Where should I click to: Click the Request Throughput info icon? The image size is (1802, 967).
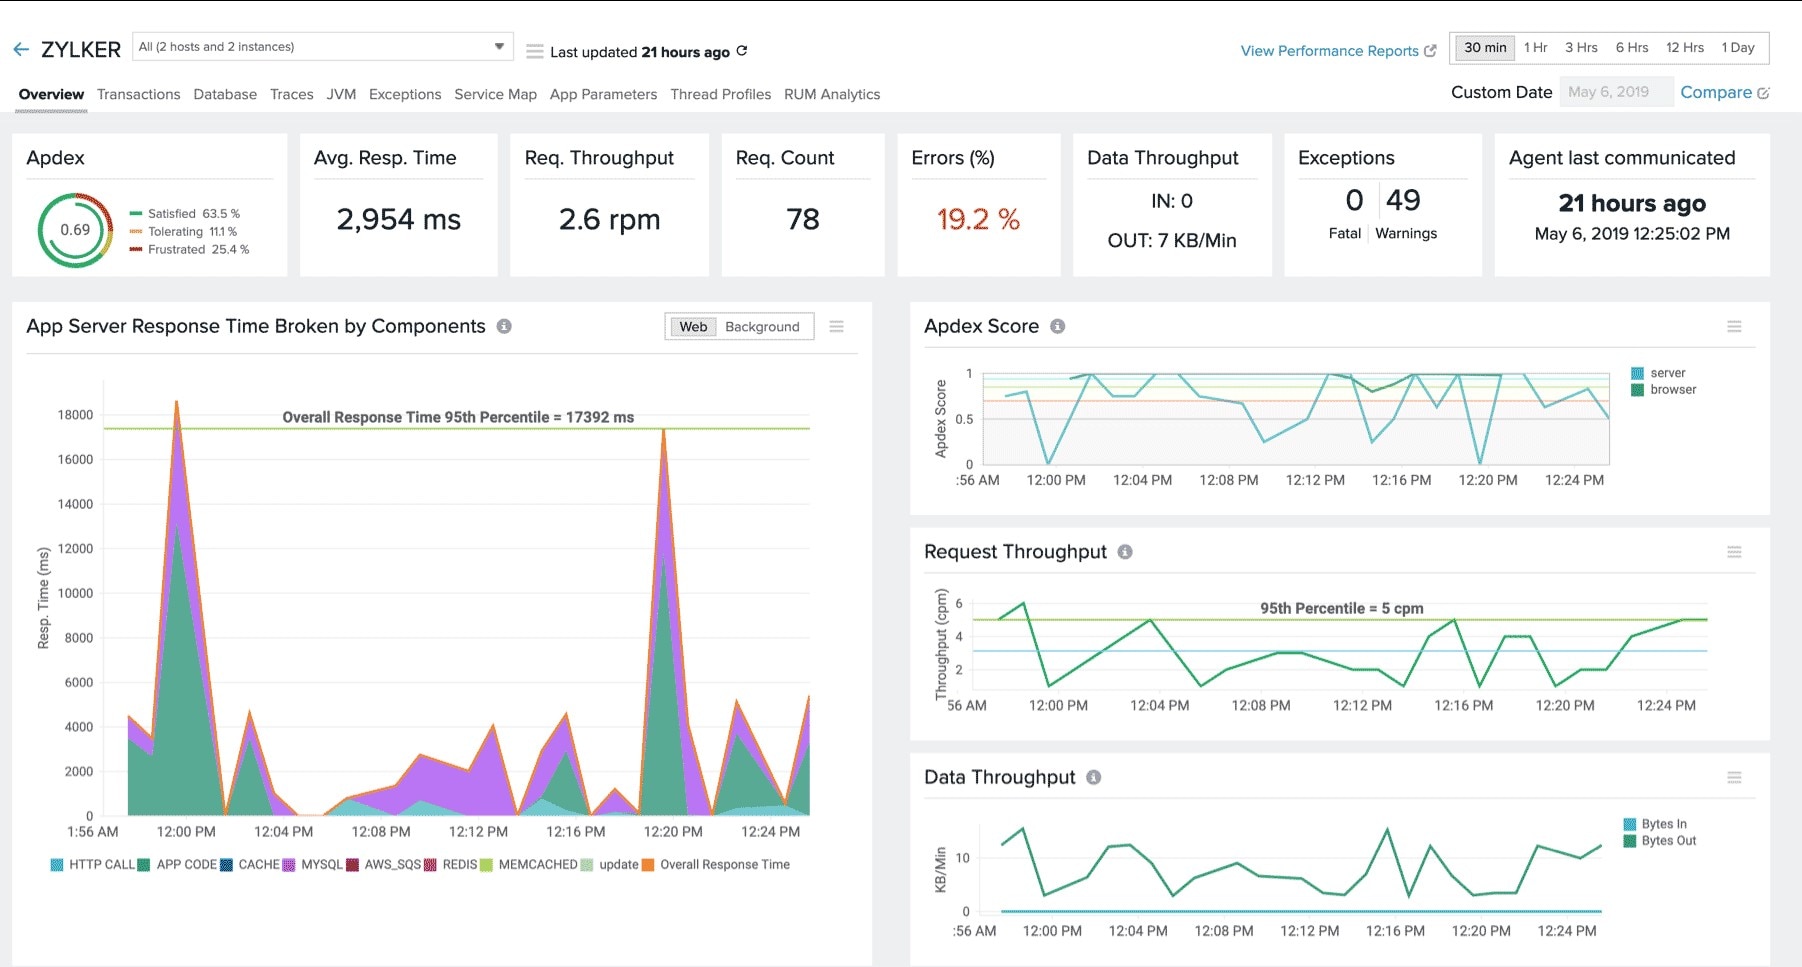point(1125,552)
